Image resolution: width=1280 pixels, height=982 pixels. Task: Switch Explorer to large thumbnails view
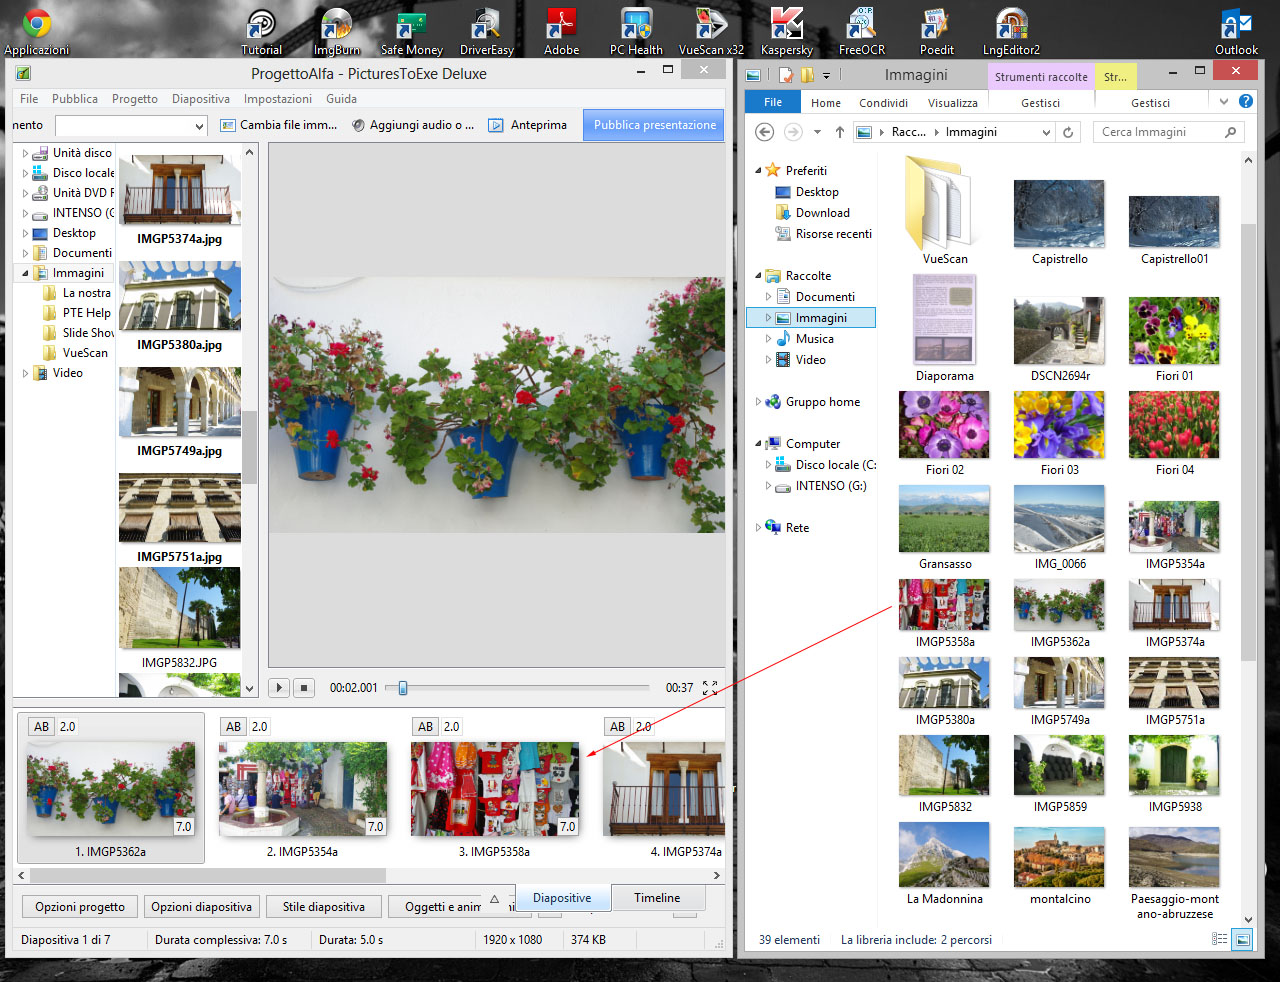(1241, 939)
